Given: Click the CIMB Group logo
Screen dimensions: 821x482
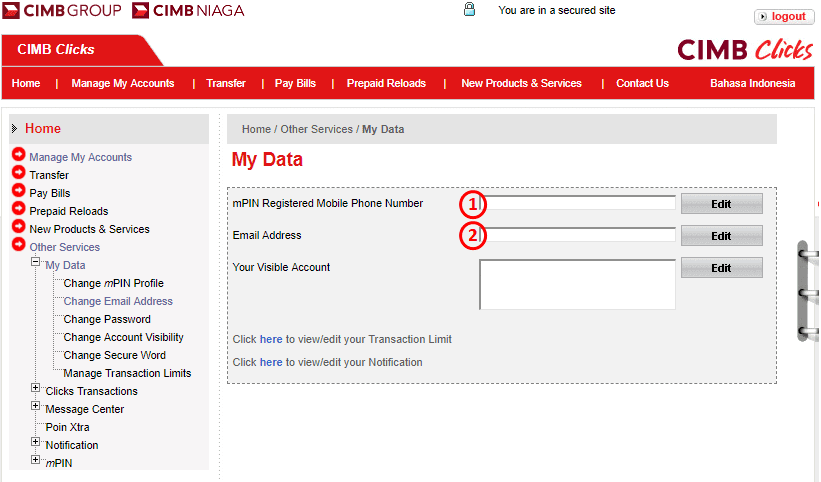Looking at the screenshot, I should pos(62,10).
